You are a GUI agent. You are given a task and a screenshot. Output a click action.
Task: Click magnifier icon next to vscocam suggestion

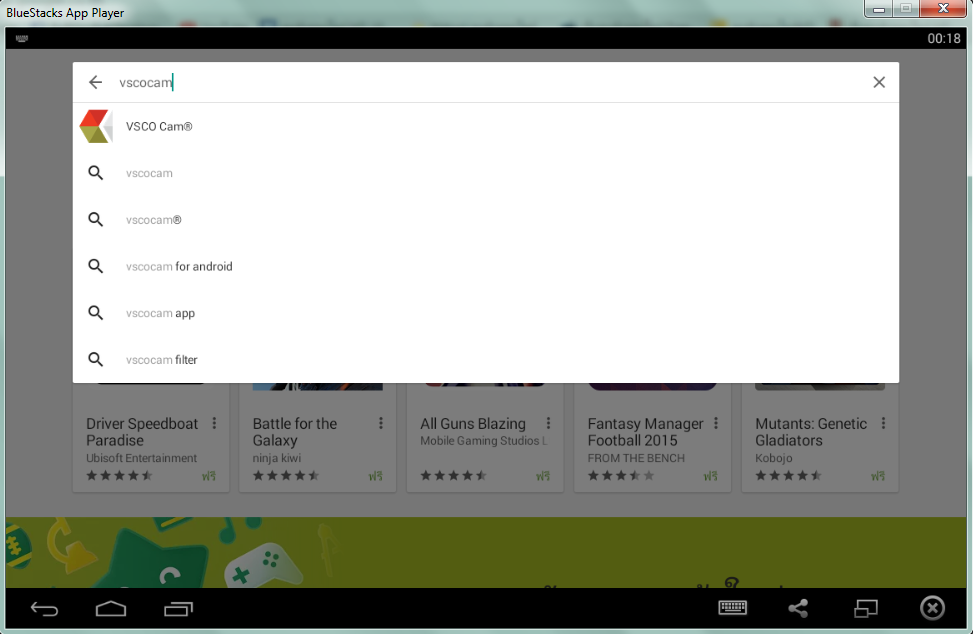pos(96,173)
